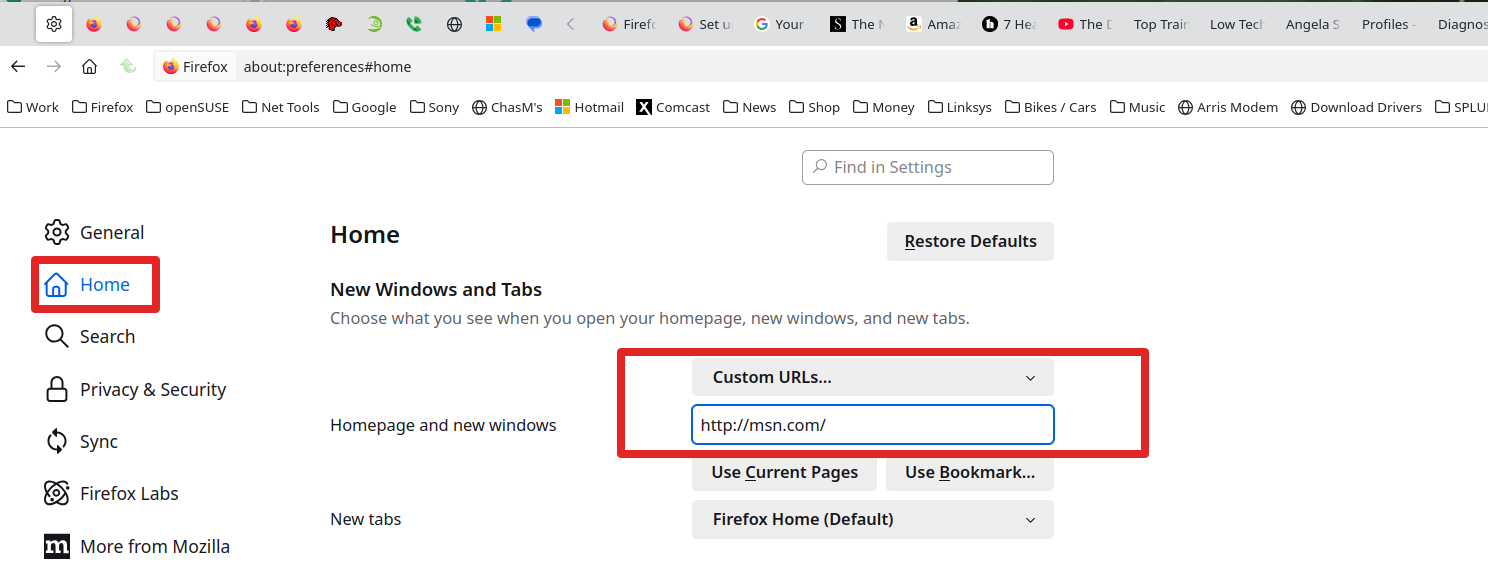The image size is (1488, 586).
Task: Click the Restore Defaults button
Action: pyautogui.click(x=970, y=242)
